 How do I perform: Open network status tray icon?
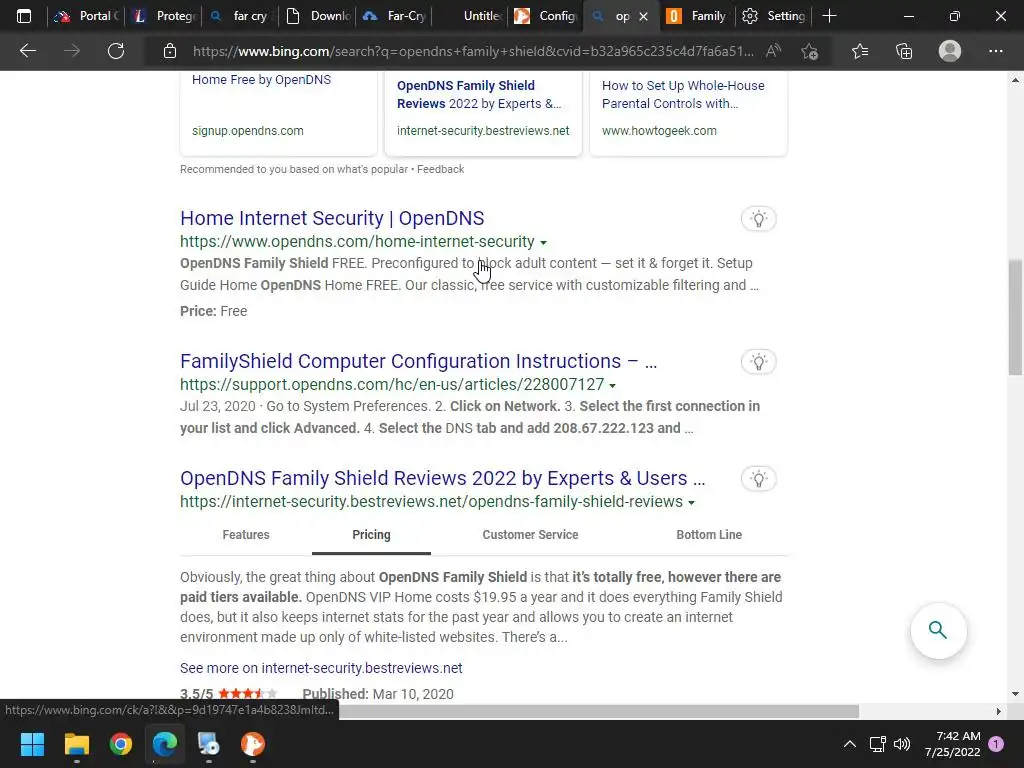tap(877, 744)
